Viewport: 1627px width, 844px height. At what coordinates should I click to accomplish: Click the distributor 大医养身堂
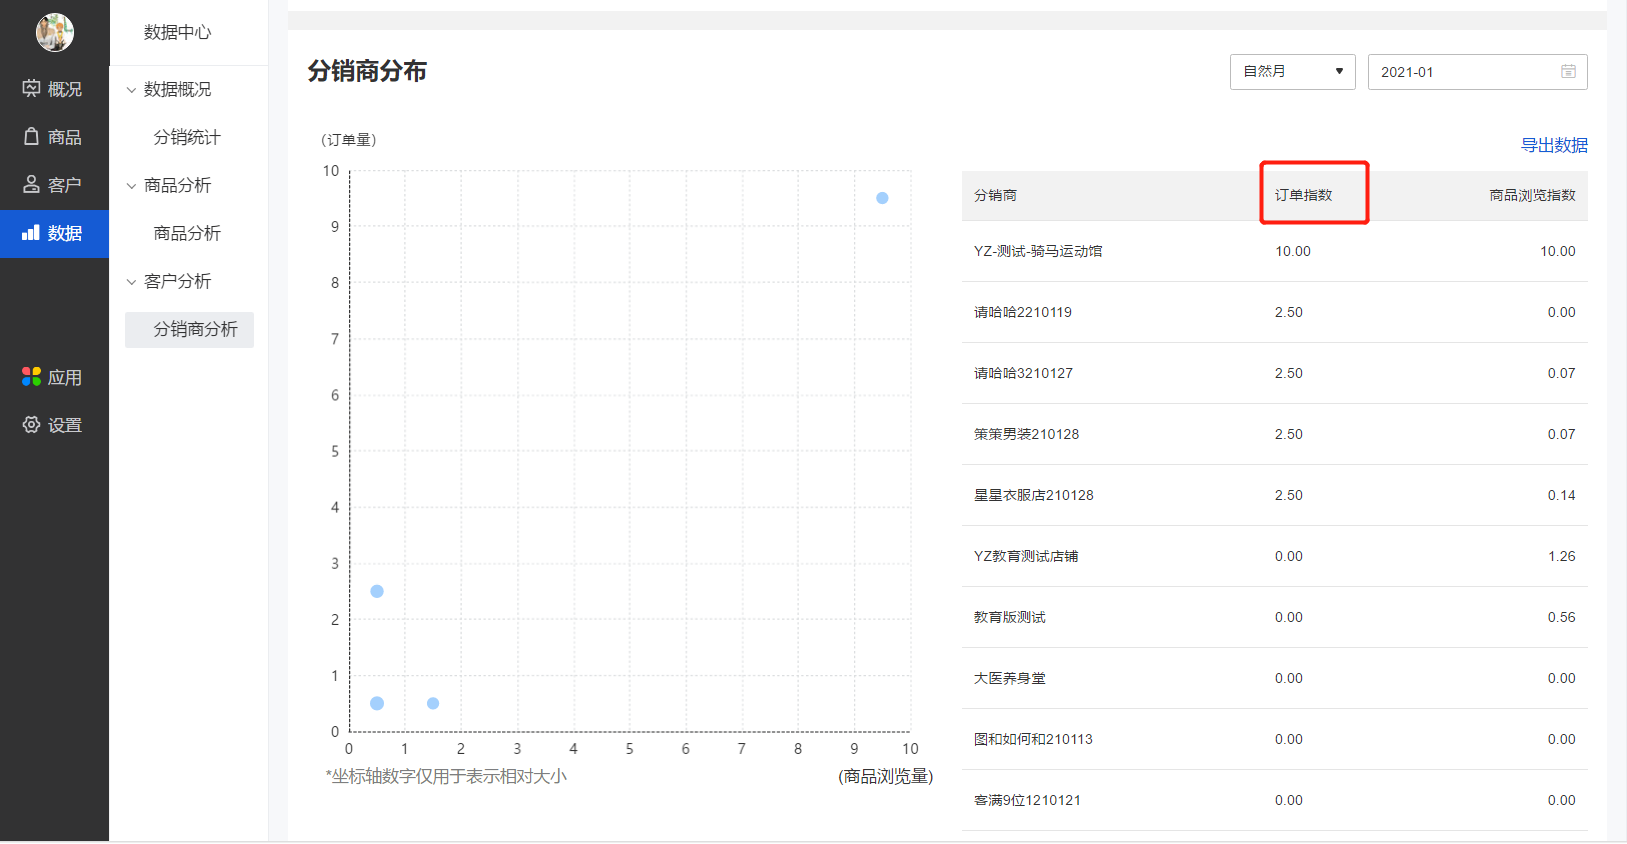coord(1010,678)
